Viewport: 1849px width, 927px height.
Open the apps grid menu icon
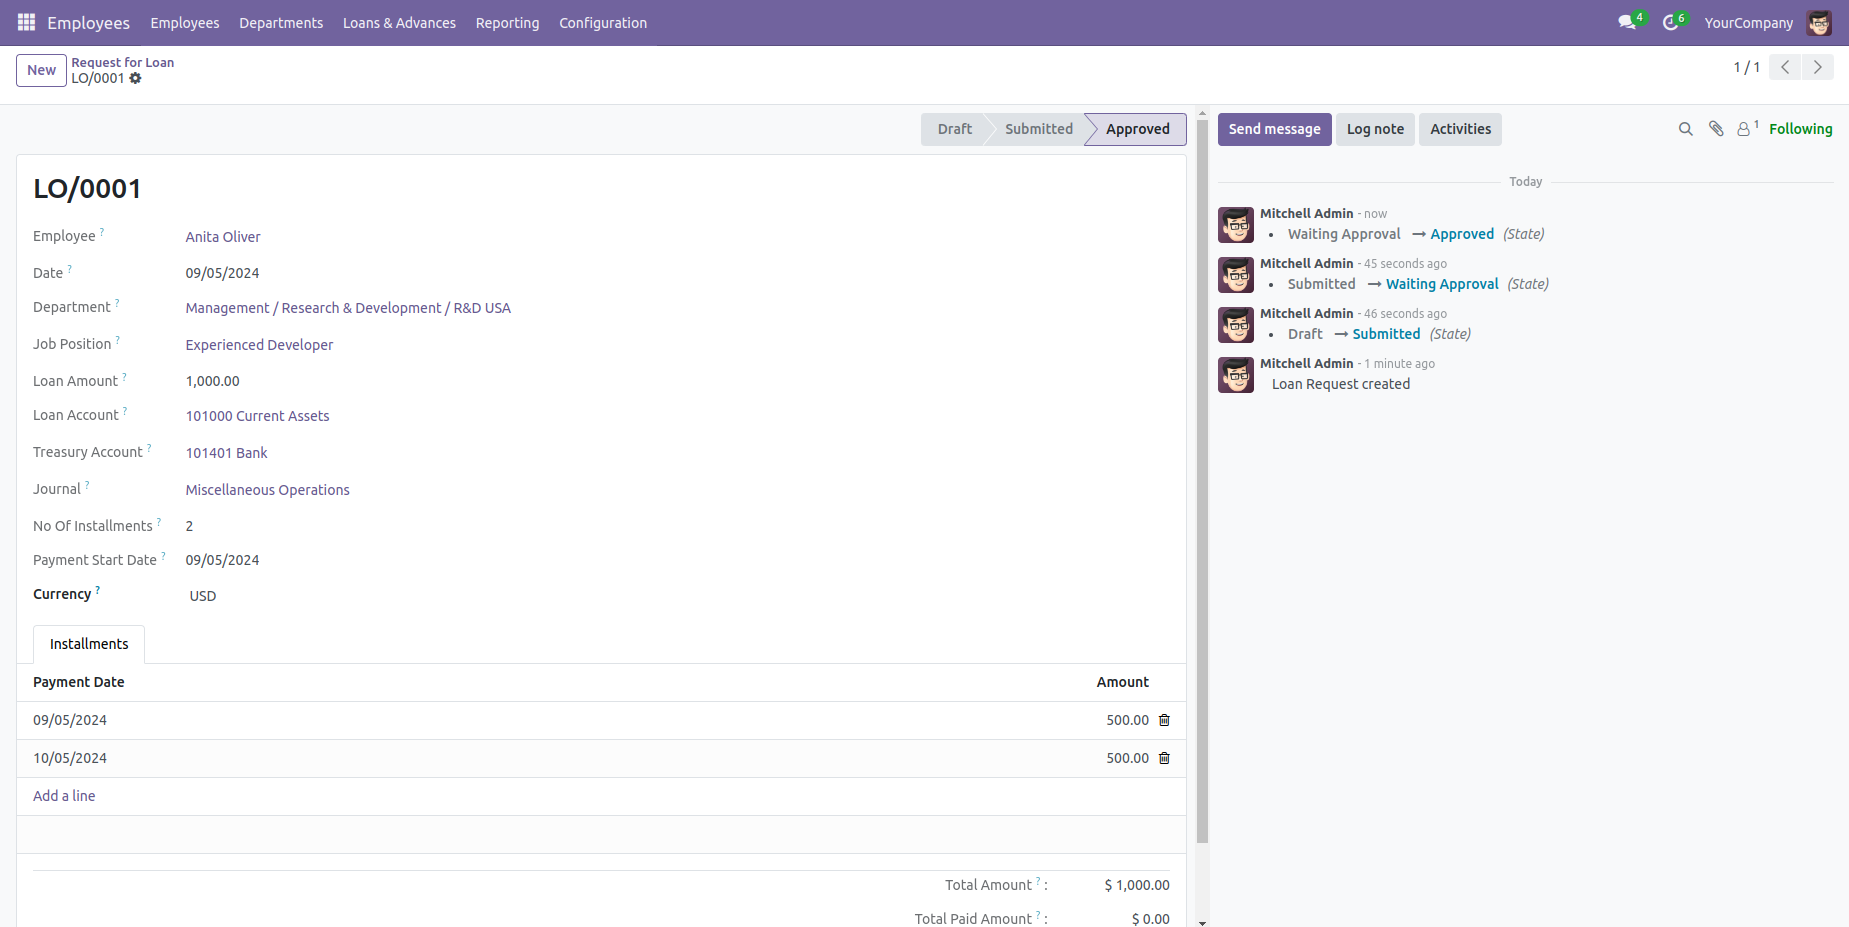coord(26,22)
